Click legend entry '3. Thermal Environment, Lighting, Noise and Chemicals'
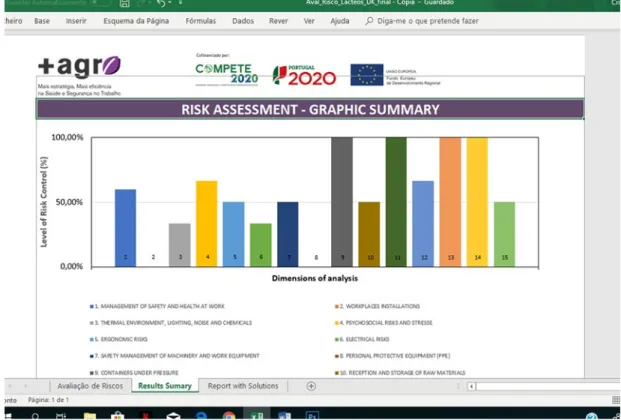The width and height of the screenshot is (621, 420). (171, 323)
